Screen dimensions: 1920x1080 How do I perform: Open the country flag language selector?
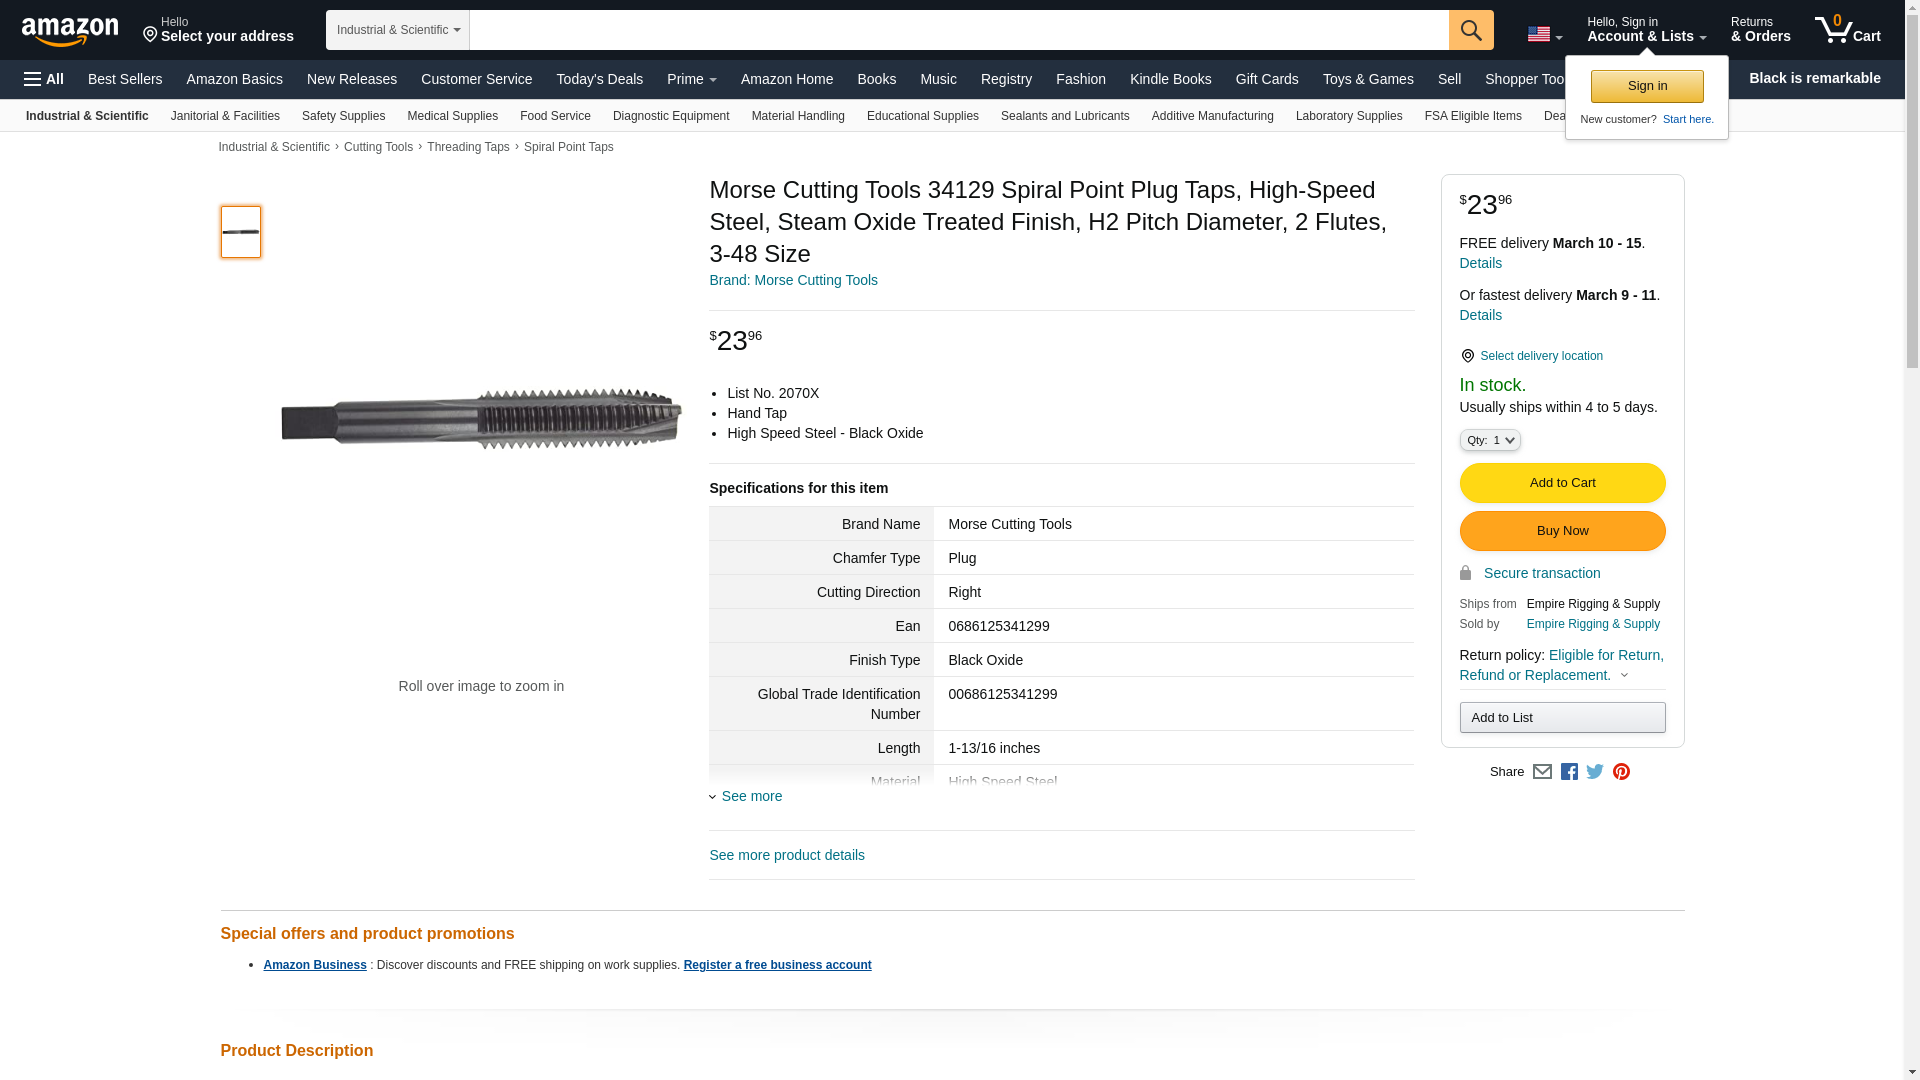[x=1544, y=34]
